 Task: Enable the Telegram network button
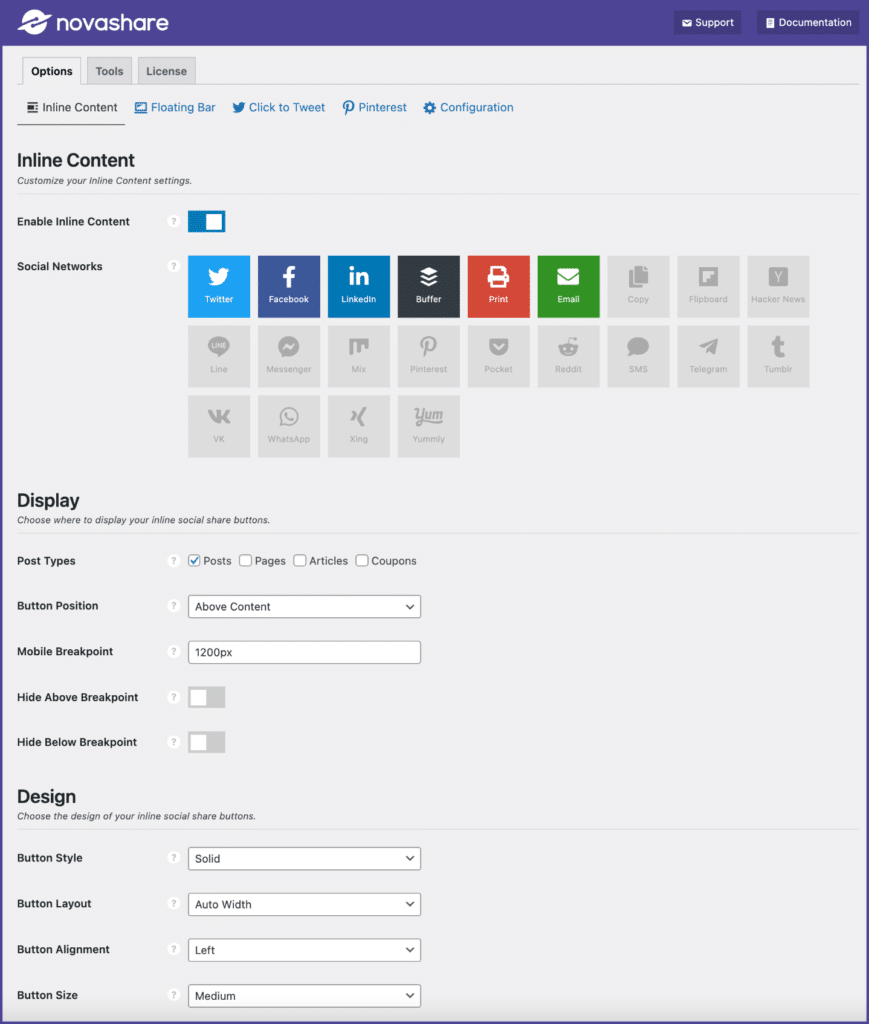click(x=708, y=357)
